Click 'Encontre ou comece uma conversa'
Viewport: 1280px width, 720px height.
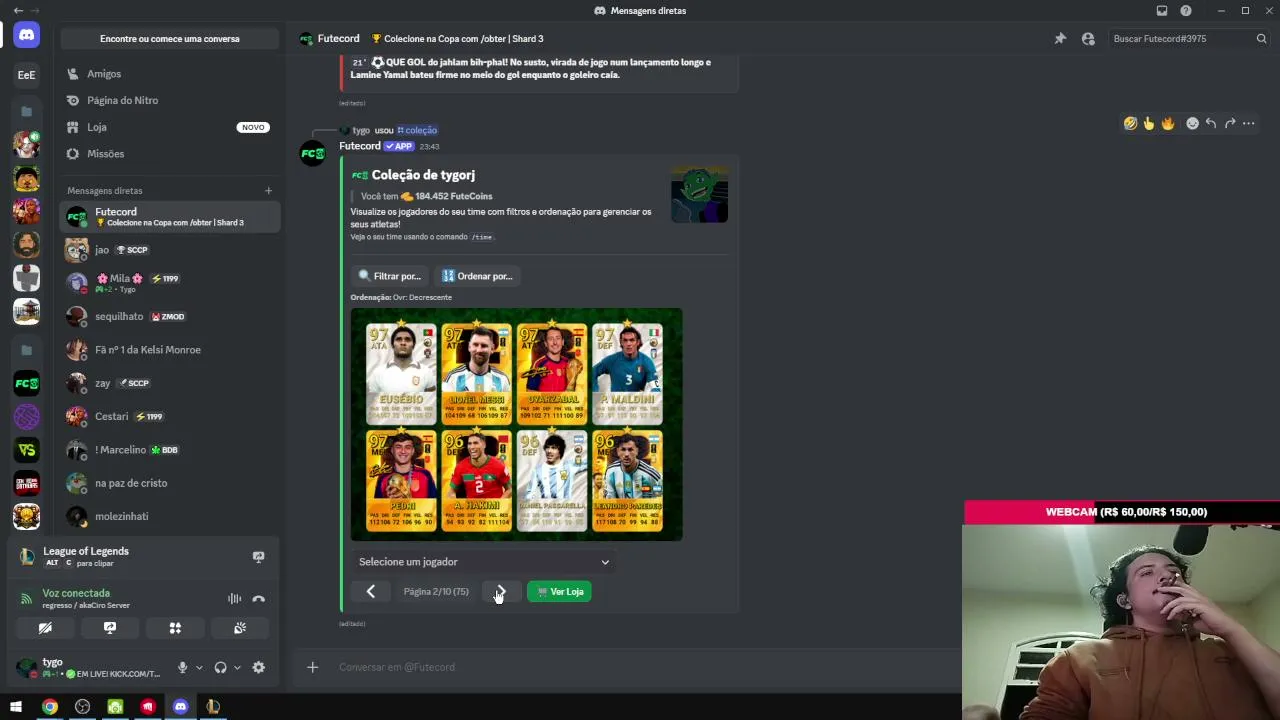[x=170, y=39]
